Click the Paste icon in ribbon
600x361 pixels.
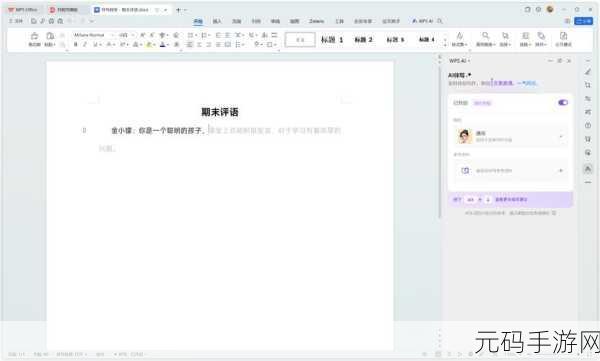pos(50,36)
